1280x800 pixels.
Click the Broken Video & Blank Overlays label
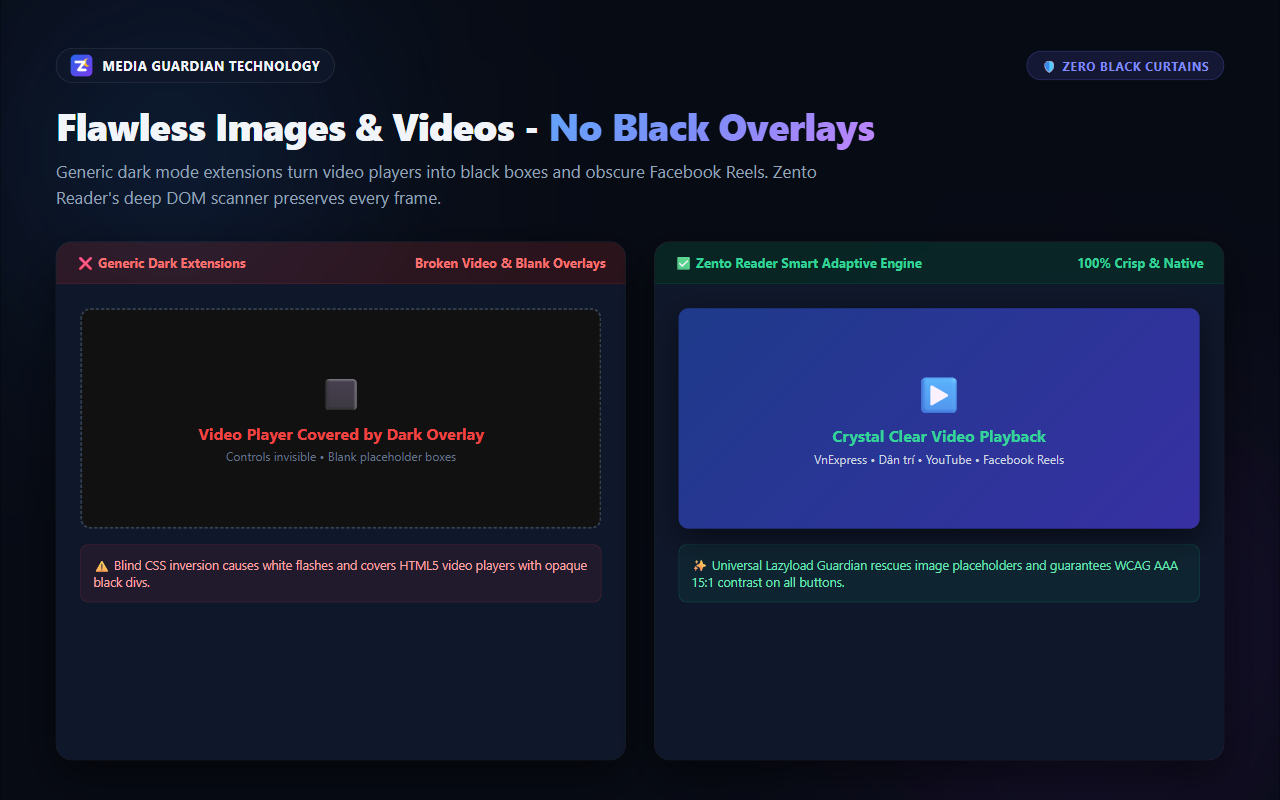510,264
